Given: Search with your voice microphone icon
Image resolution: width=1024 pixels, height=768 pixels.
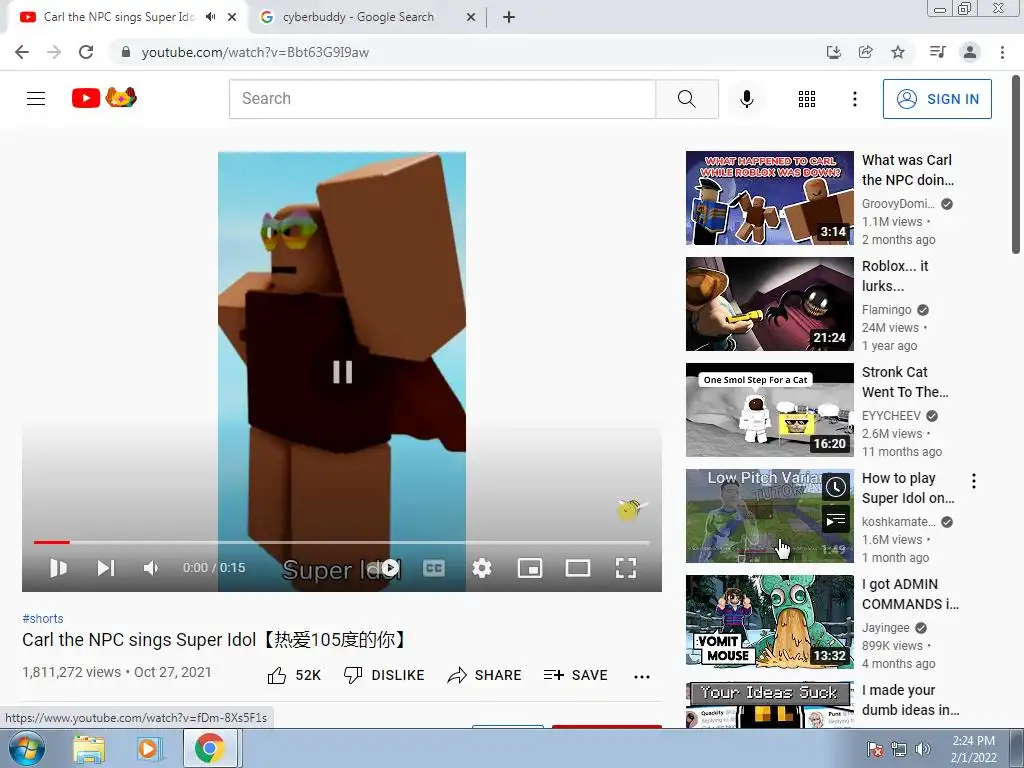Looking at the screenshot, I should (x=747, y=99).
